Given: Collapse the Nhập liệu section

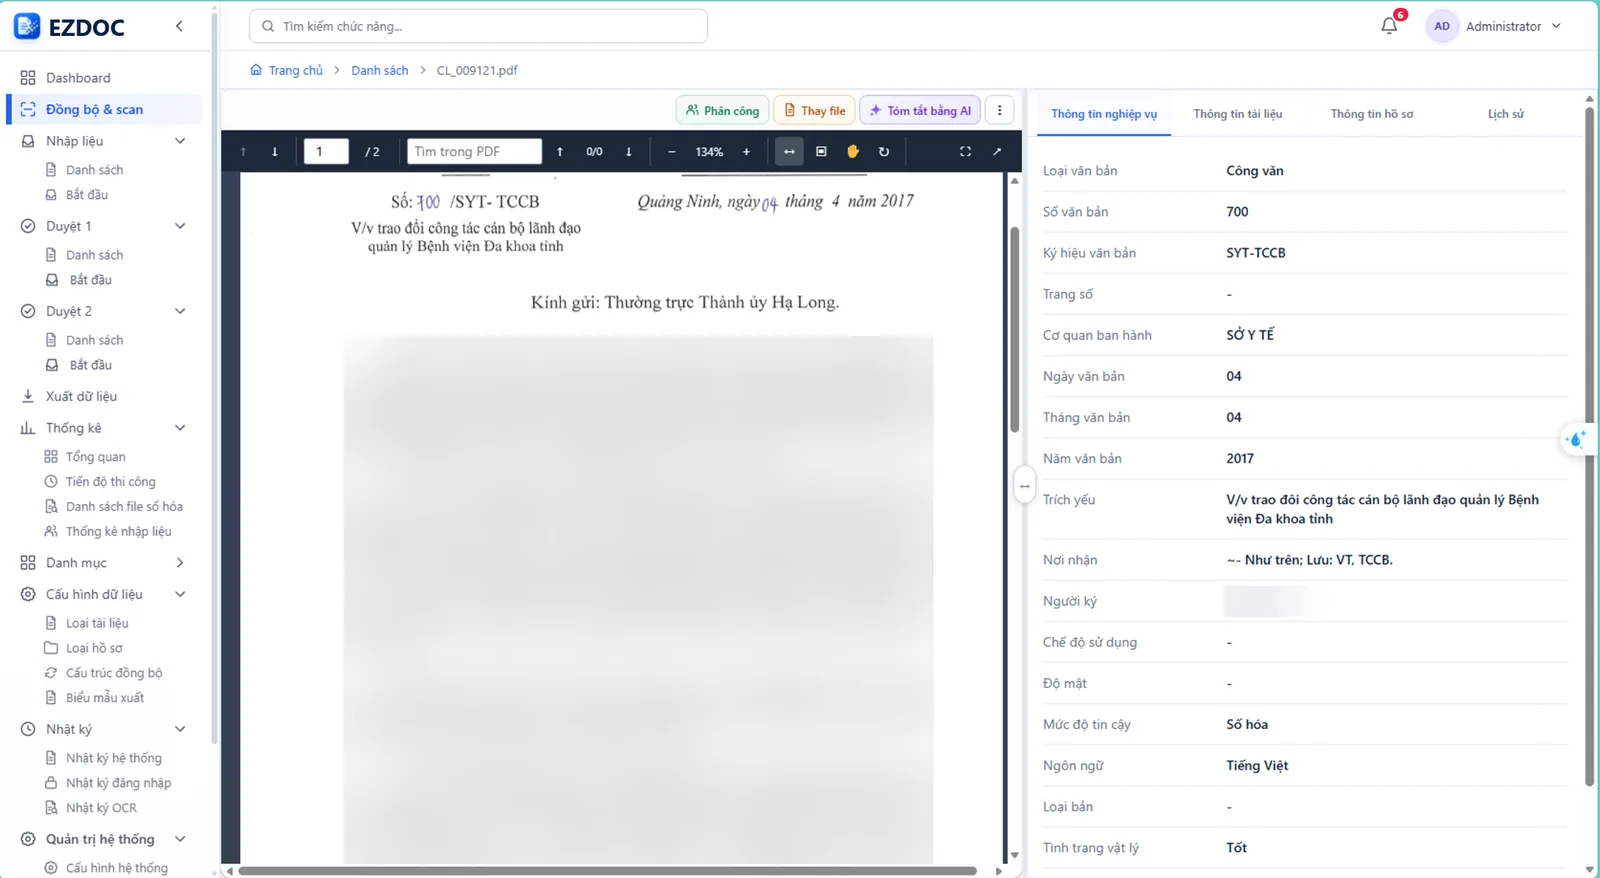Looking at the screenshot, I should 180,141.
